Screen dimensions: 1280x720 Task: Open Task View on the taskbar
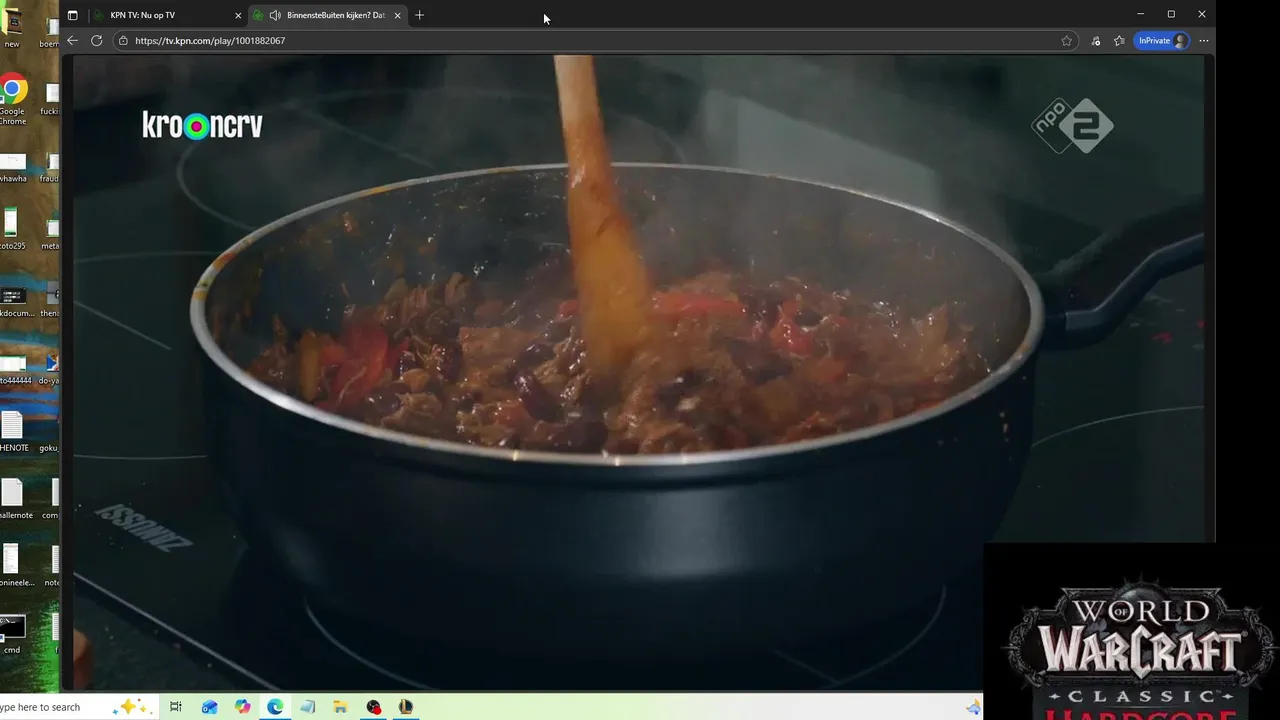coord(176,707)
